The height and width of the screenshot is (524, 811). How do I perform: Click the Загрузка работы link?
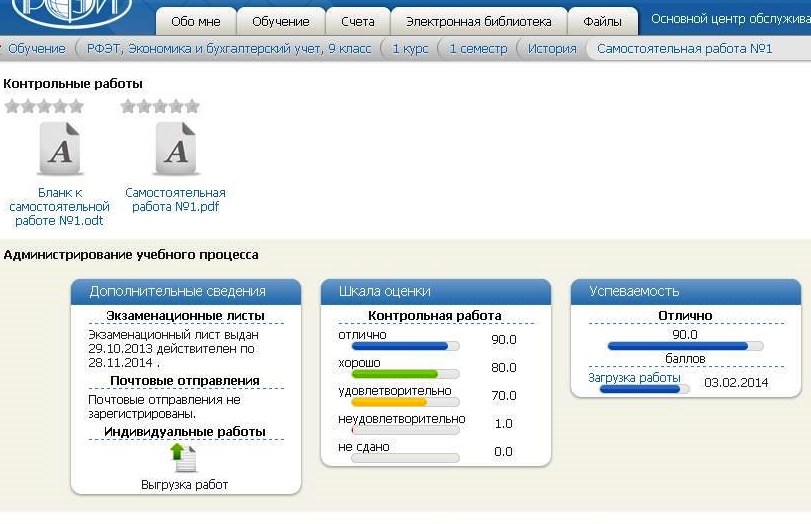tap(634, 378)
